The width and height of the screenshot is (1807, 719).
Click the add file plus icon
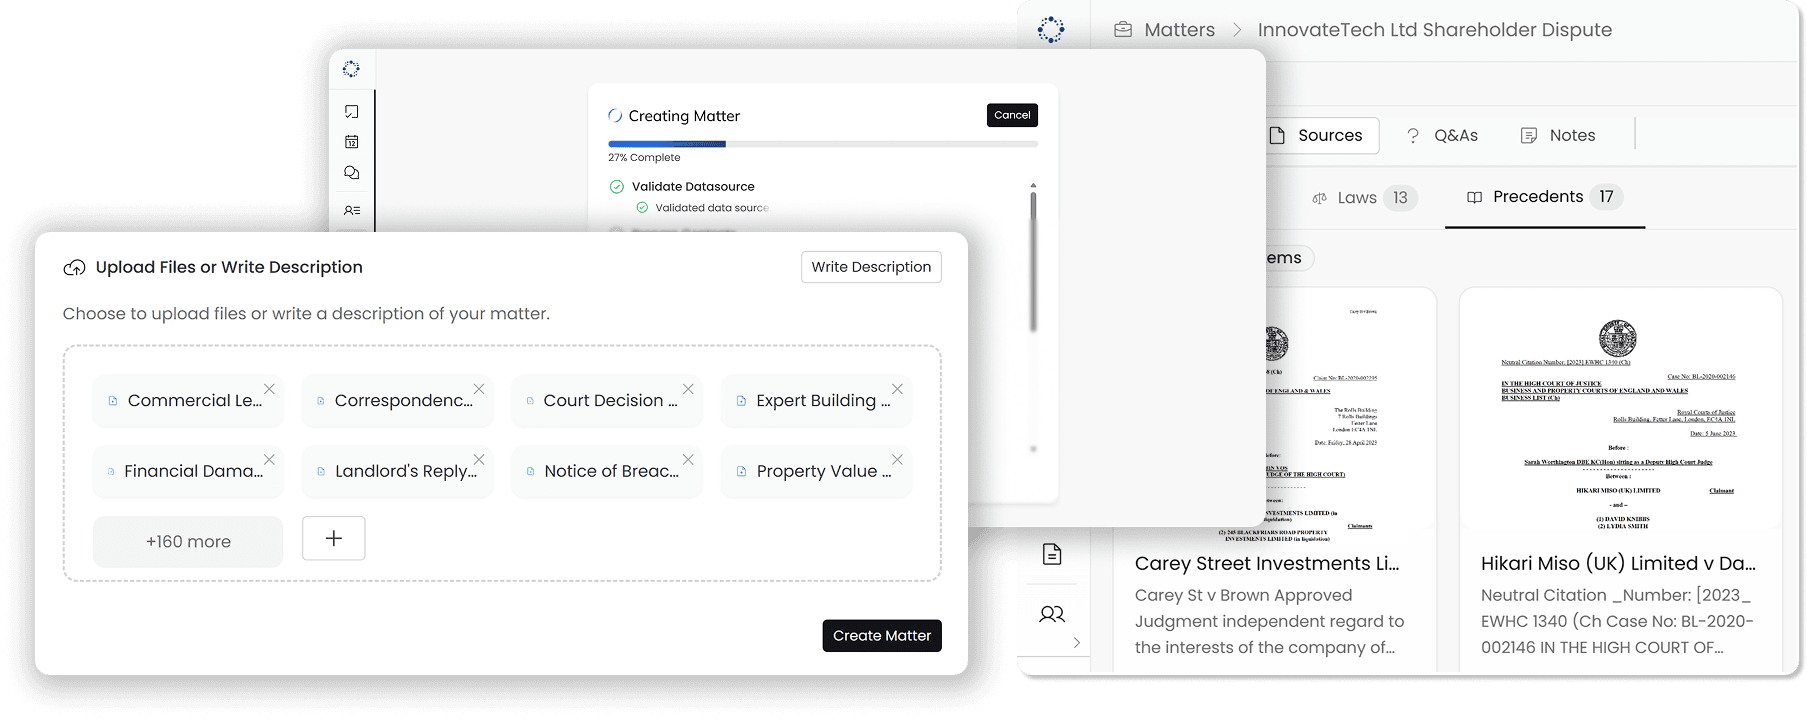click(x=333, y=538)
